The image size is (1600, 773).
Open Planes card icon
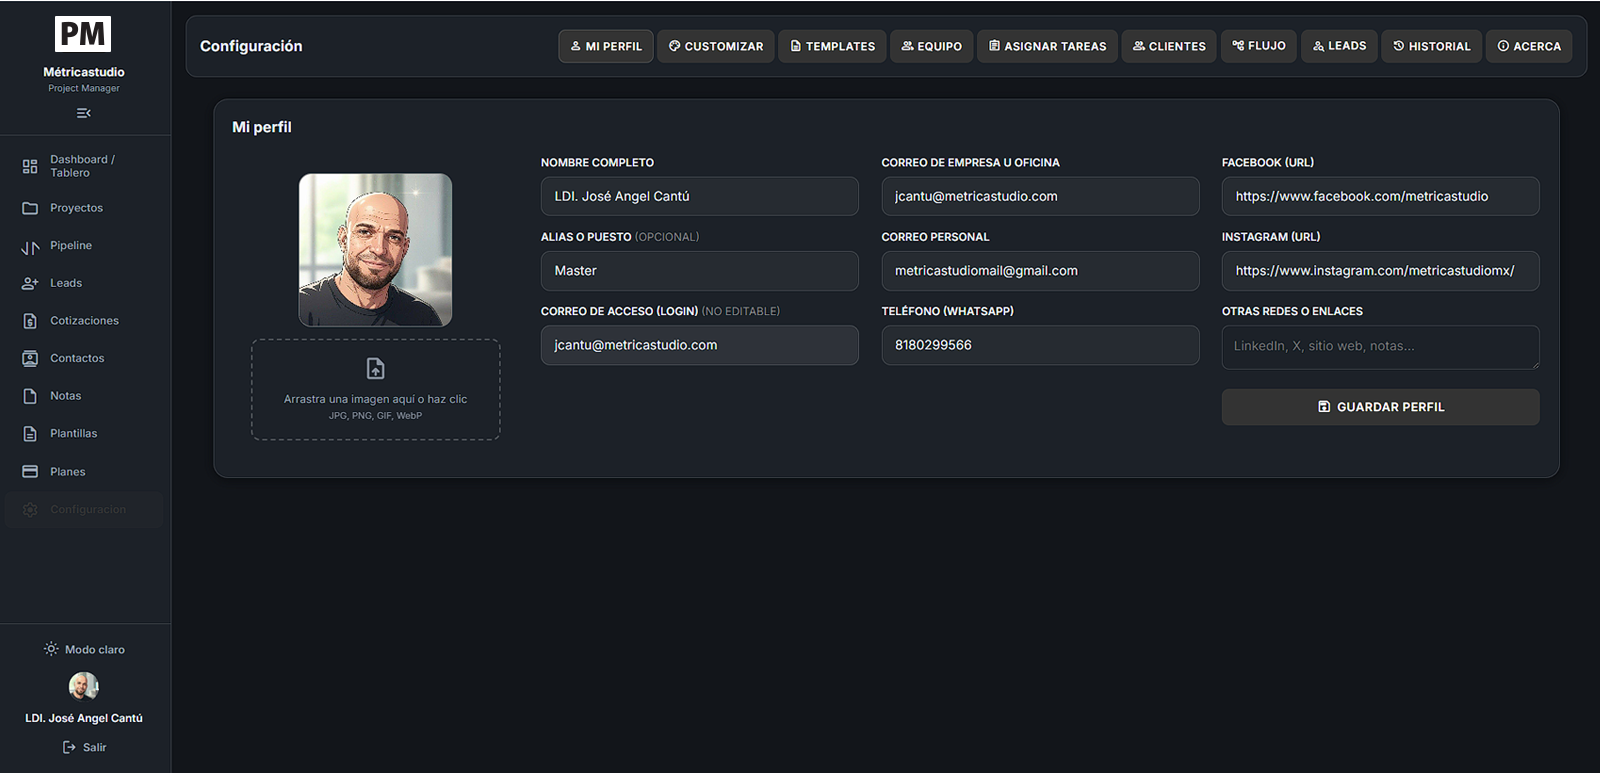point(30,471)
